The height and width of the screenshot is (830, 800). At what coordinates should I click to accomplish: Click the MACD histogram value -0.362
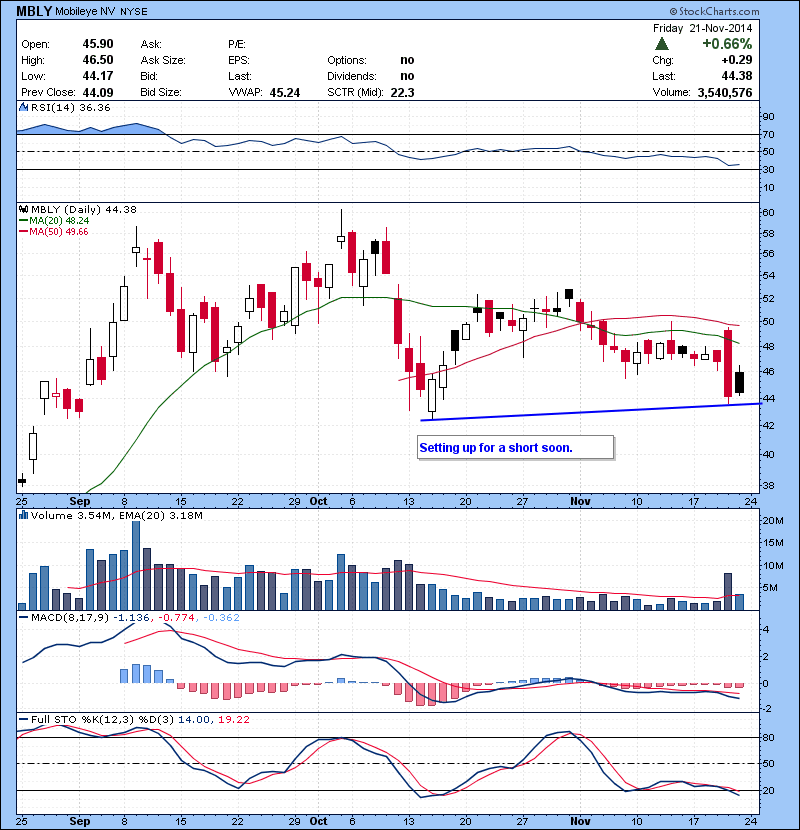(221, 618)
